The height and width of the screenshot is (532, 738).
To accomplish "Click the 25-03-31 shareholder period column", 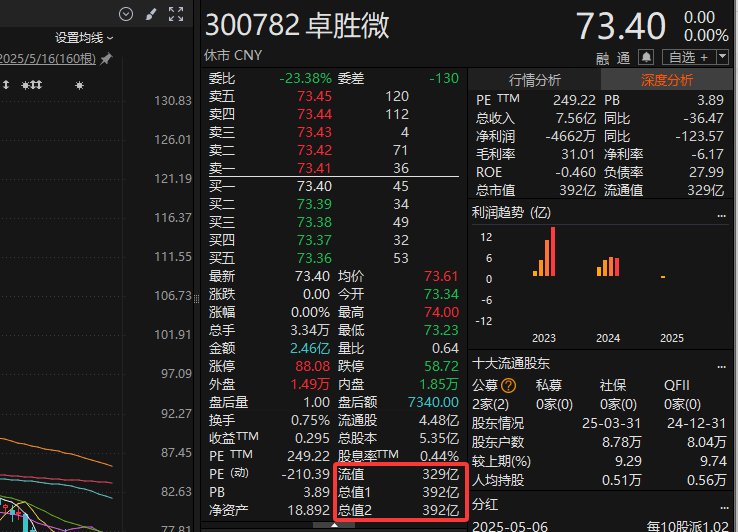I will click(x=611, y=424).
